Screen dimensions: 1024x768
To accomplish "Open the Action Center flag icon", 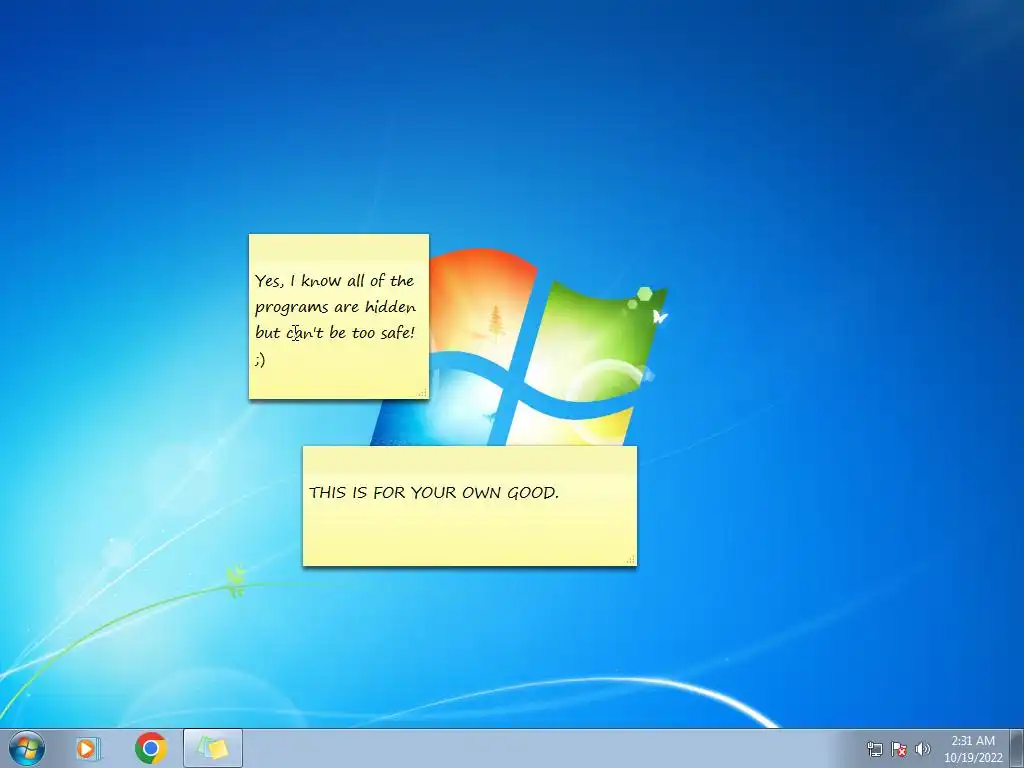I will coord(899,749).
